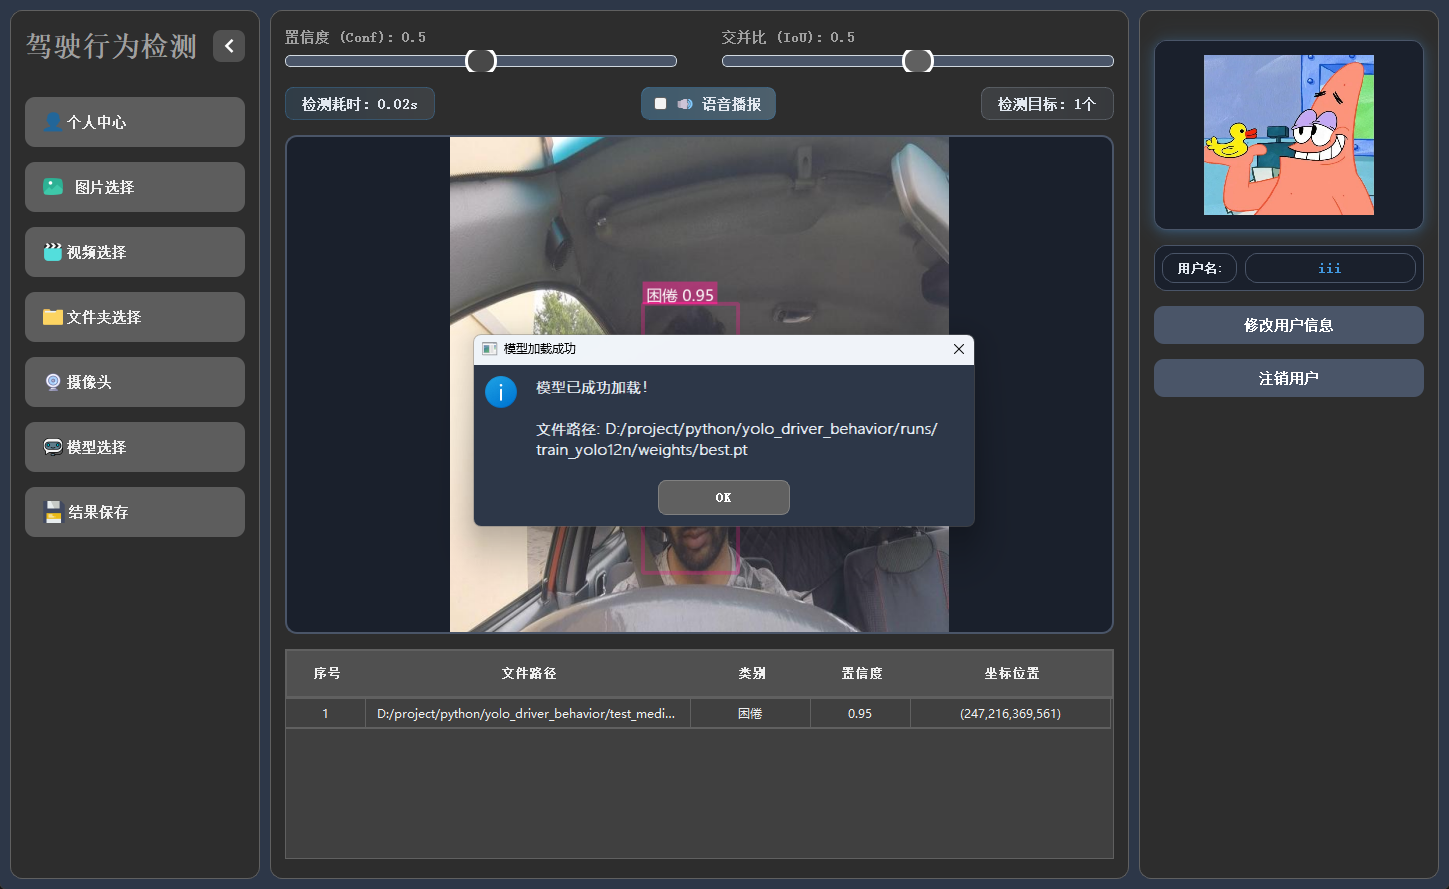Screen dimensions: 1449x889
Task: Click the 驾驶行为检测 app title
Action: pyautogui.click(x=111, y=46)
